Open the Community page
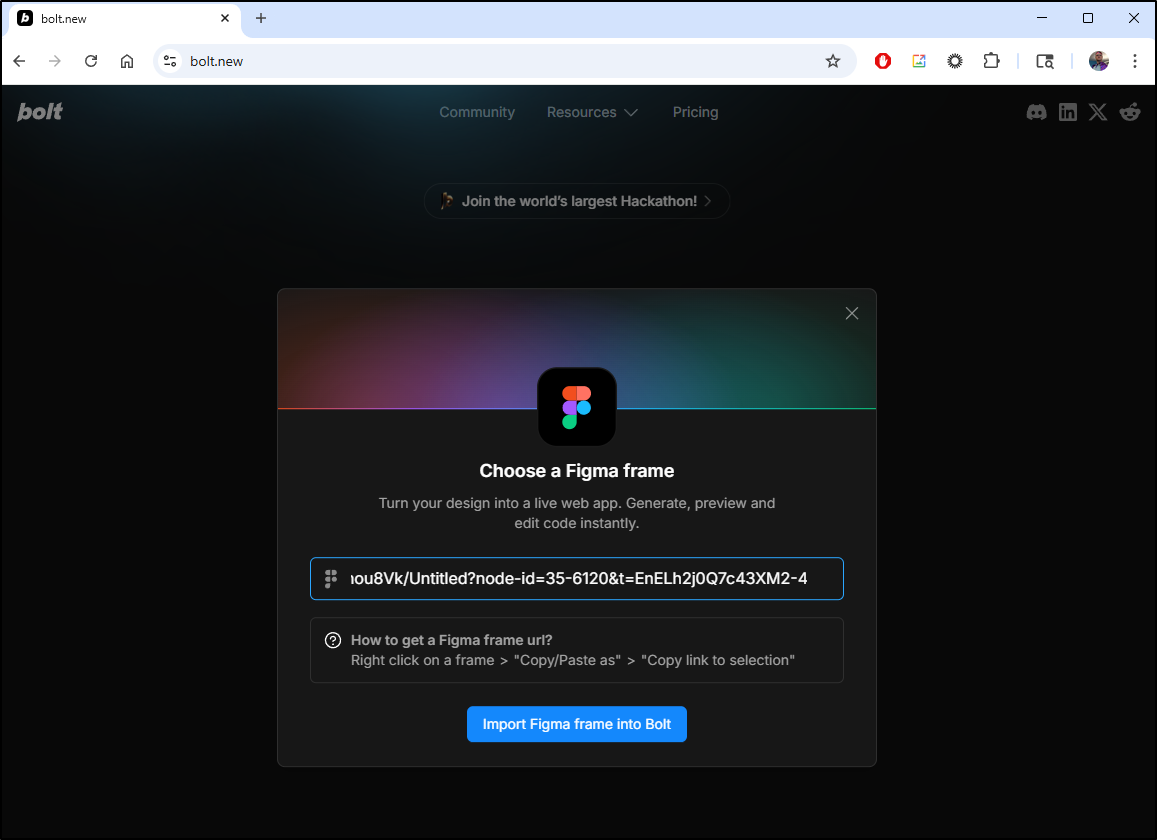This screenshot has width=1157, height=840. [477, 112]
